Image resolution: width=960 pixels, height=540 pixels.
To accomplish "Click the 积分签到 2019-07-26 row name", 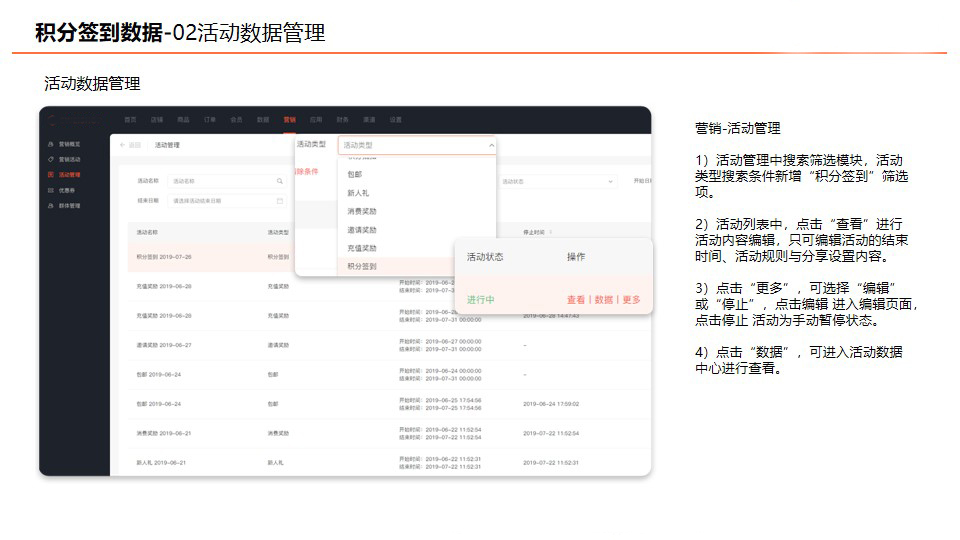I will pos(164,257).
